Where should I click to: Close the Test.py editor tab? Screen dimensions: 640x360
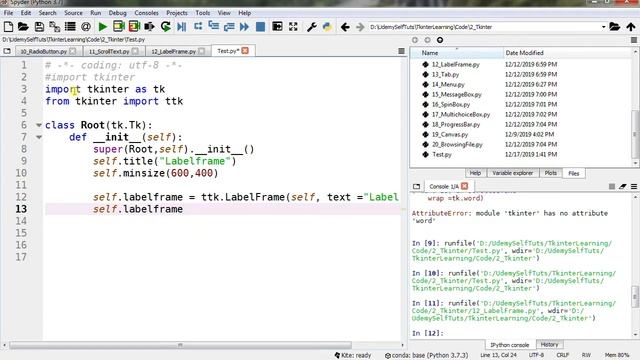245,51
